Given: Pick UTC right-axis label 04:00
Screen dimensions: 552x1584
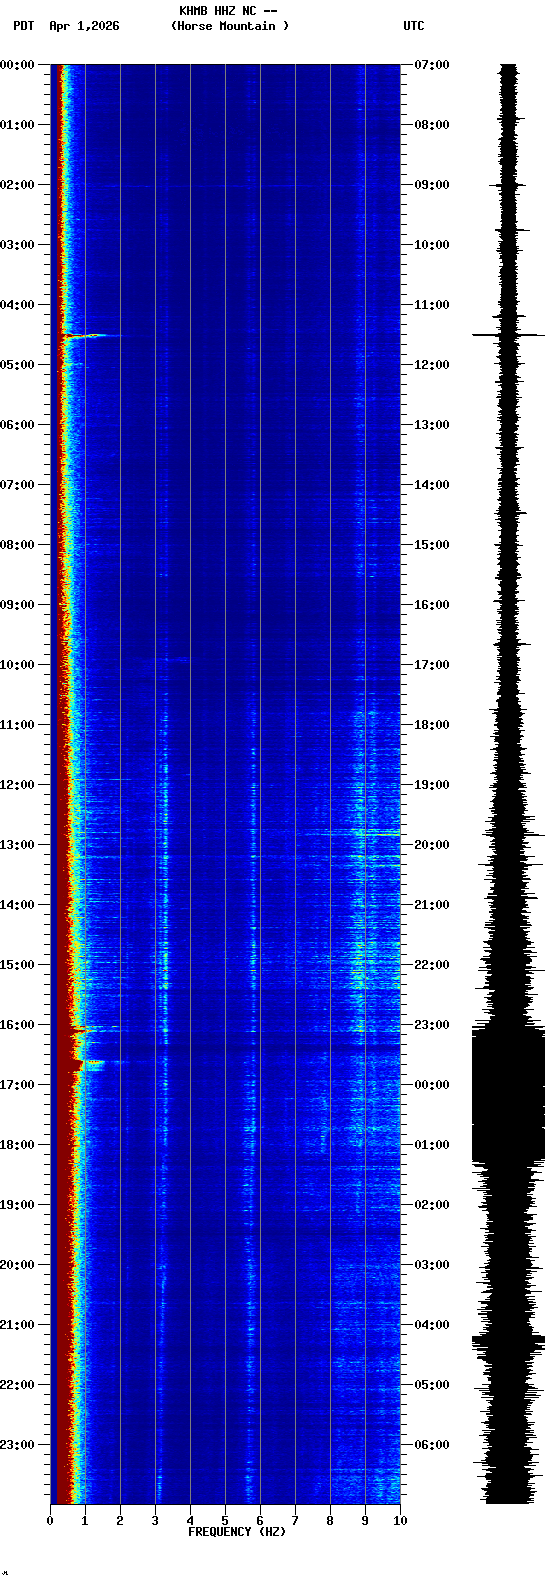Looking at the screenshot, I should [432, 1325].
